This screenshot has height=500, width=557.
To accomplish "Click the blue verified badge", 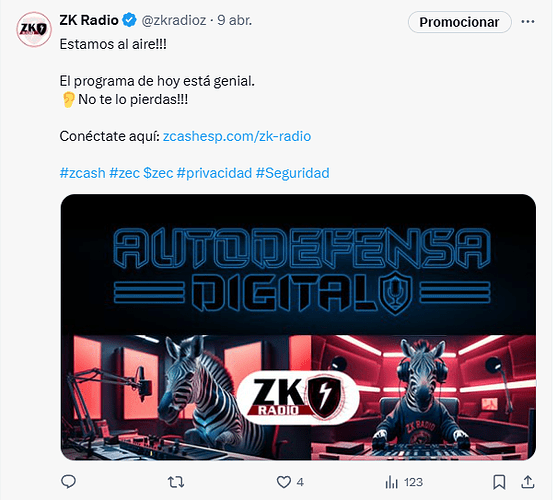I will click(129, 20).
